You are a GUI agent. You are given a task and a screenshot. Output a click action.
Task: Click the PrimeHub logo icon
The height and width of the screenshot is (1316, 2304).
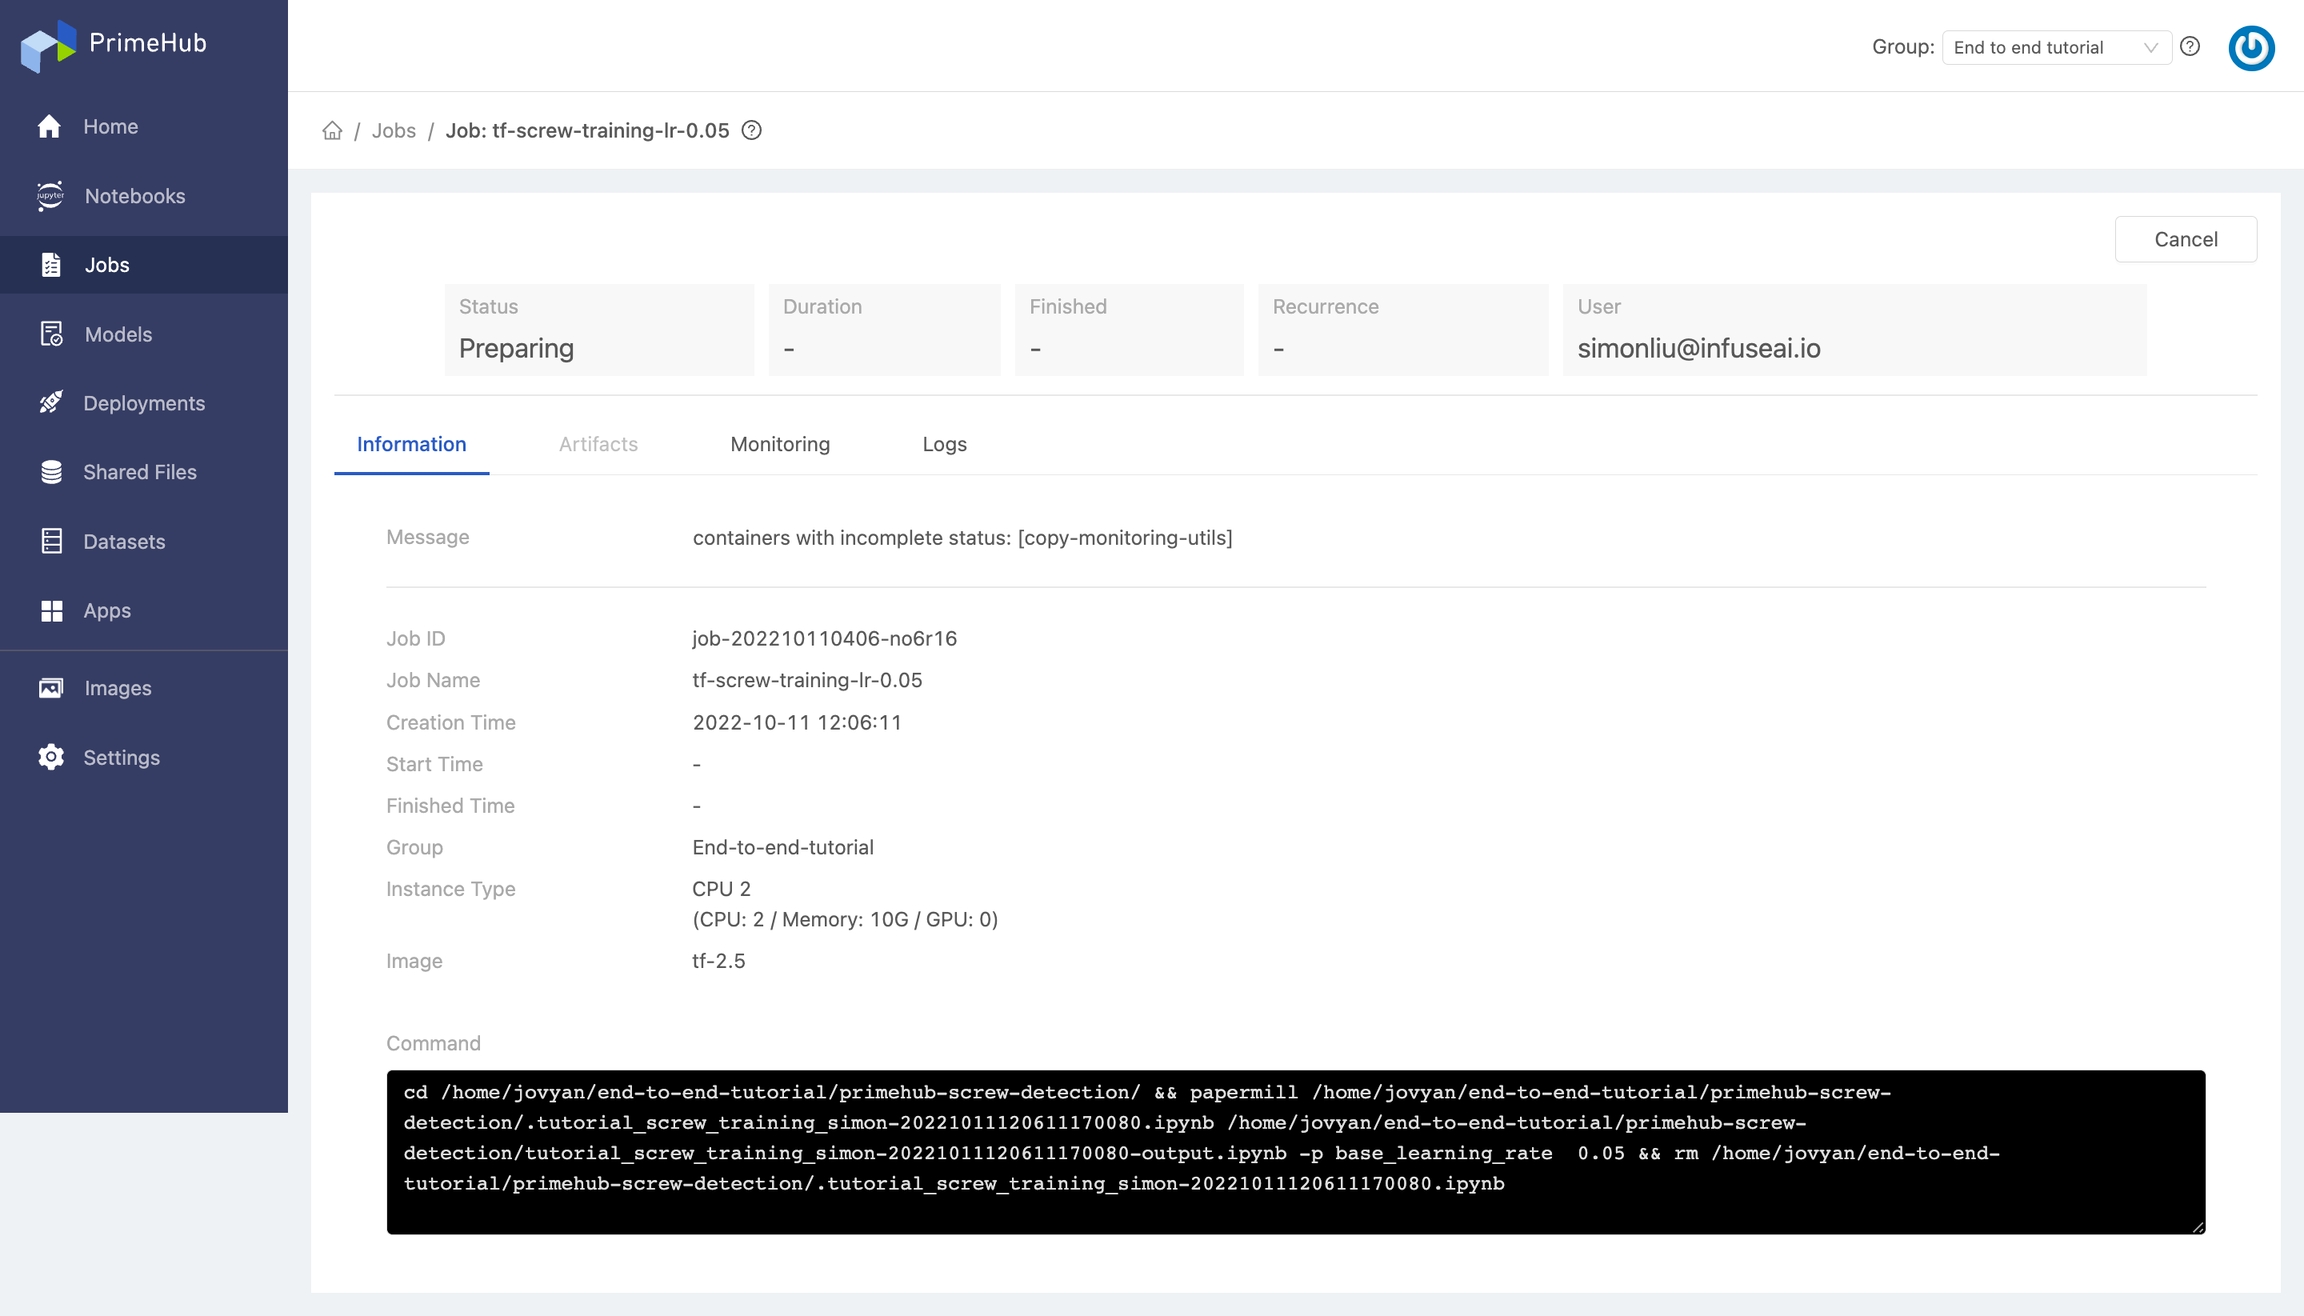click(48, 45)
